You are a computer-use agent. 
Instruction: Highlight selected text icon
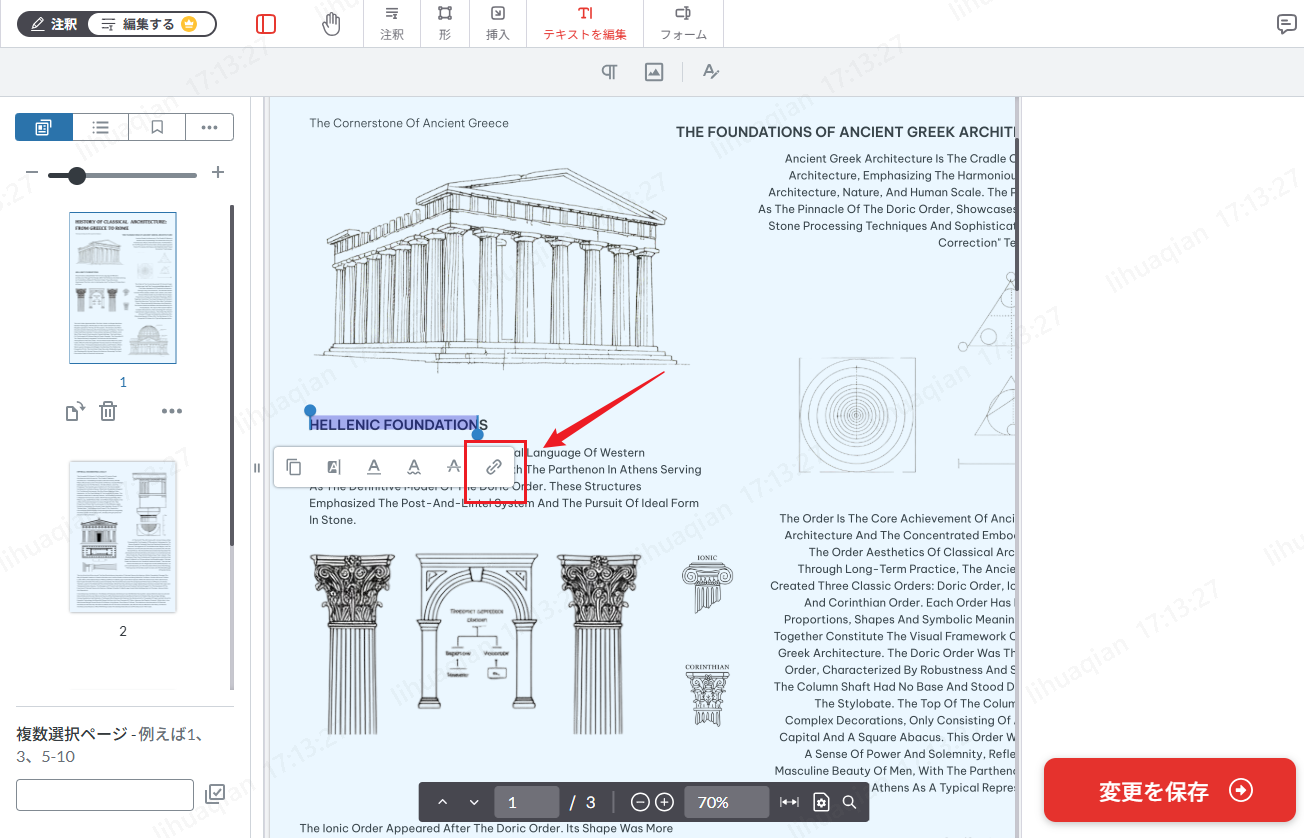pyautogui.click(x=334, y=467)
